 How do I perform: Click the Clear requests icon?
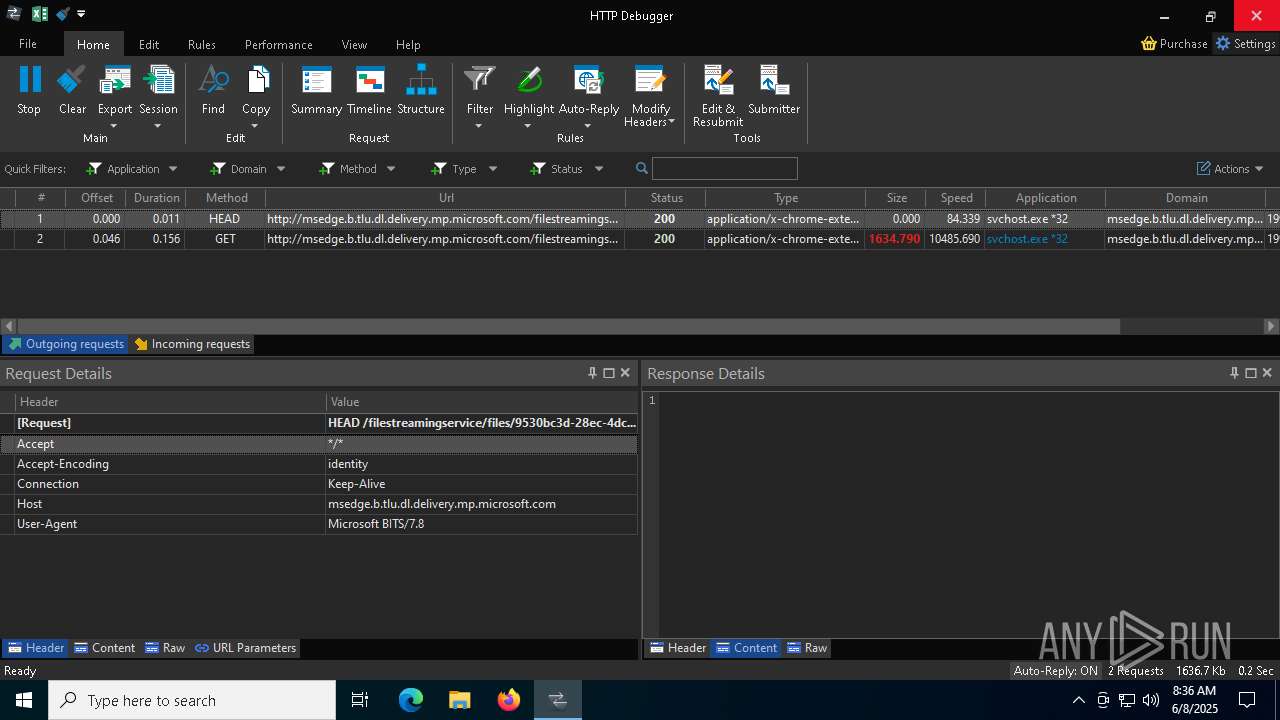tap(72, 80)
